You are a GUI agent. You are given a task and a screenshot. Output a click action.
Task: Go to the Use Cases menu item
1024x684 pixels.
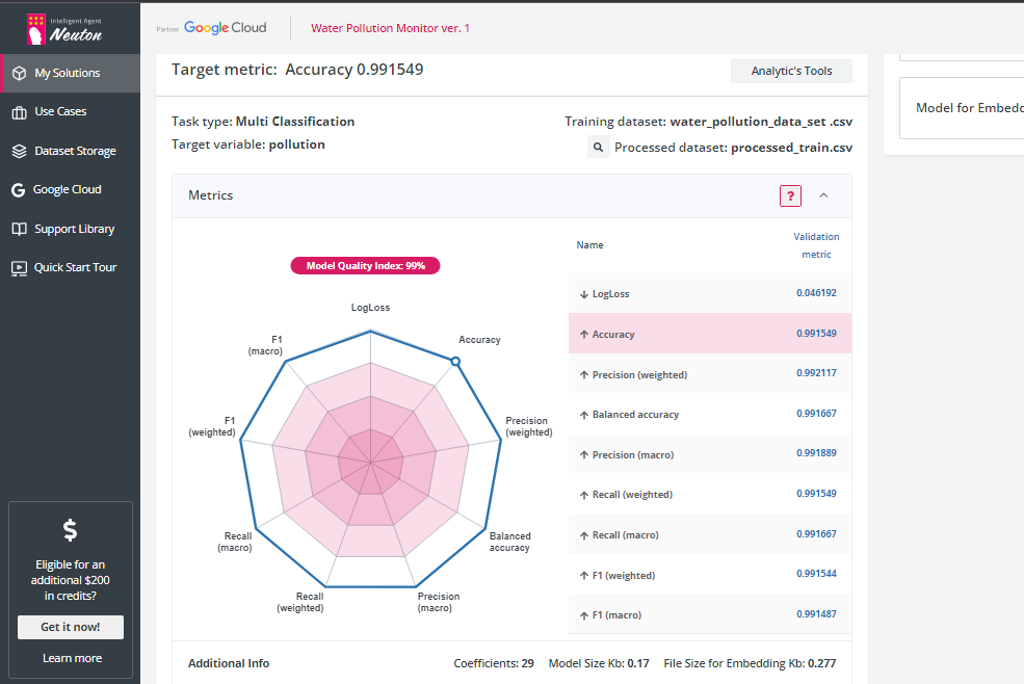[60, 112]
